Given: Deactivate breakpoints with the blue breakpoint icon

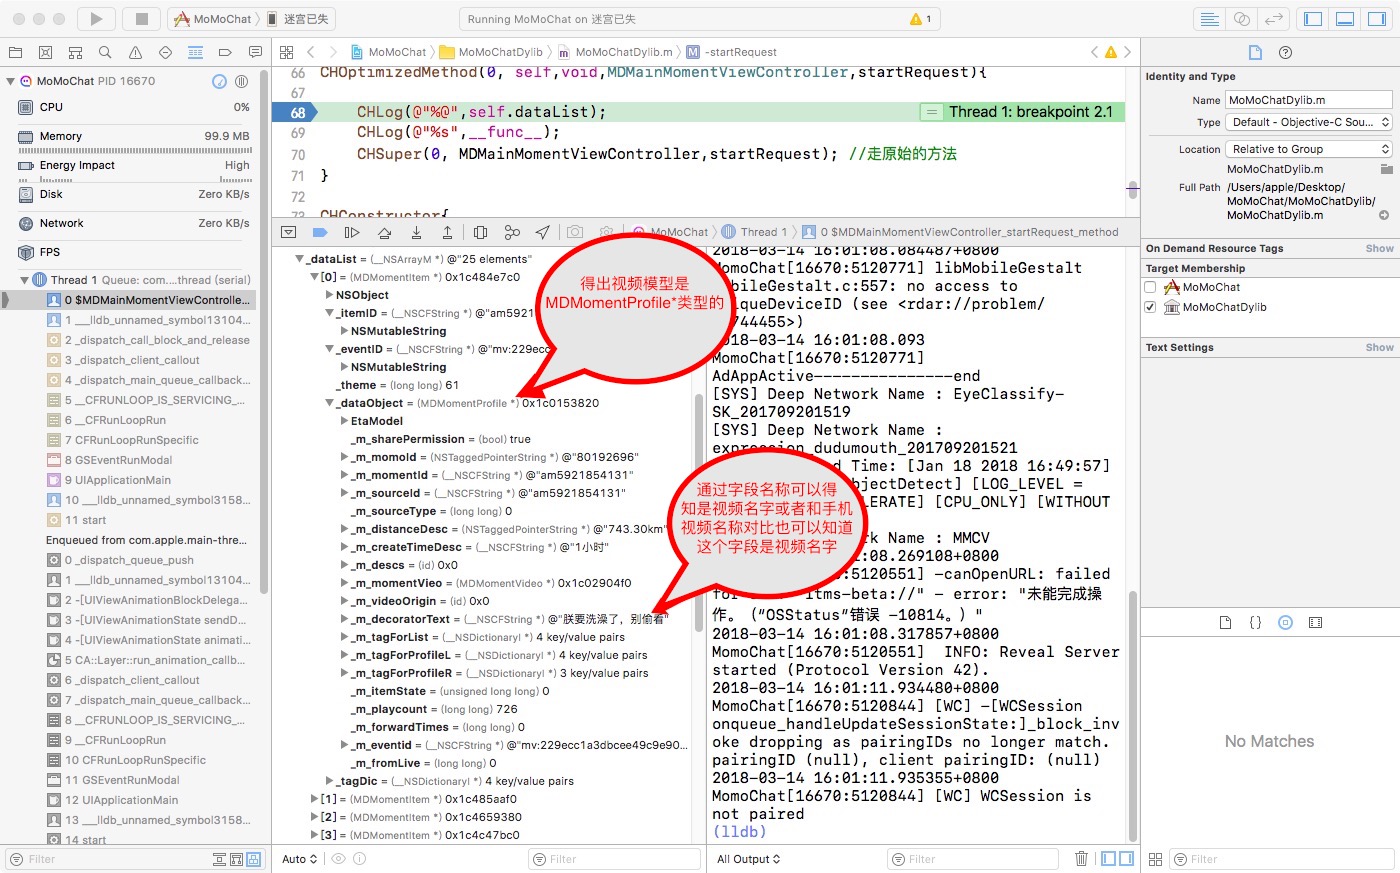Looking at the screenshot, I should 320,232.
